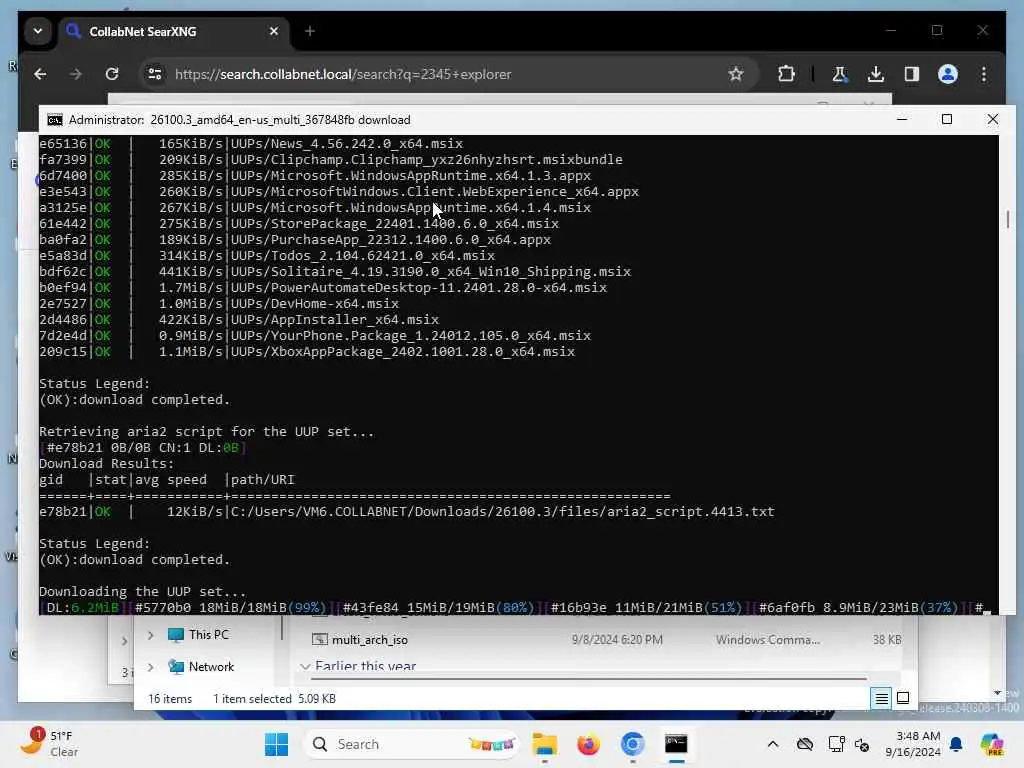Maximize the Administrator command prompt window
Screen dimensions: 1024x768
(x=947, y=120)
